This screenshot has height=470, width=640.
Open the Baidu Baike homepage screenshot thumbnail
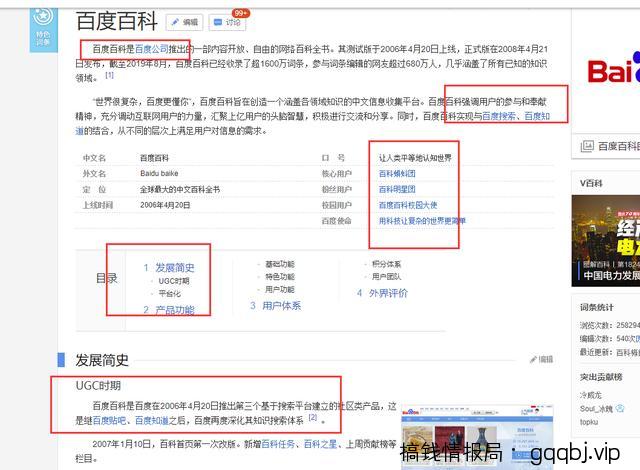coord(477,437)
